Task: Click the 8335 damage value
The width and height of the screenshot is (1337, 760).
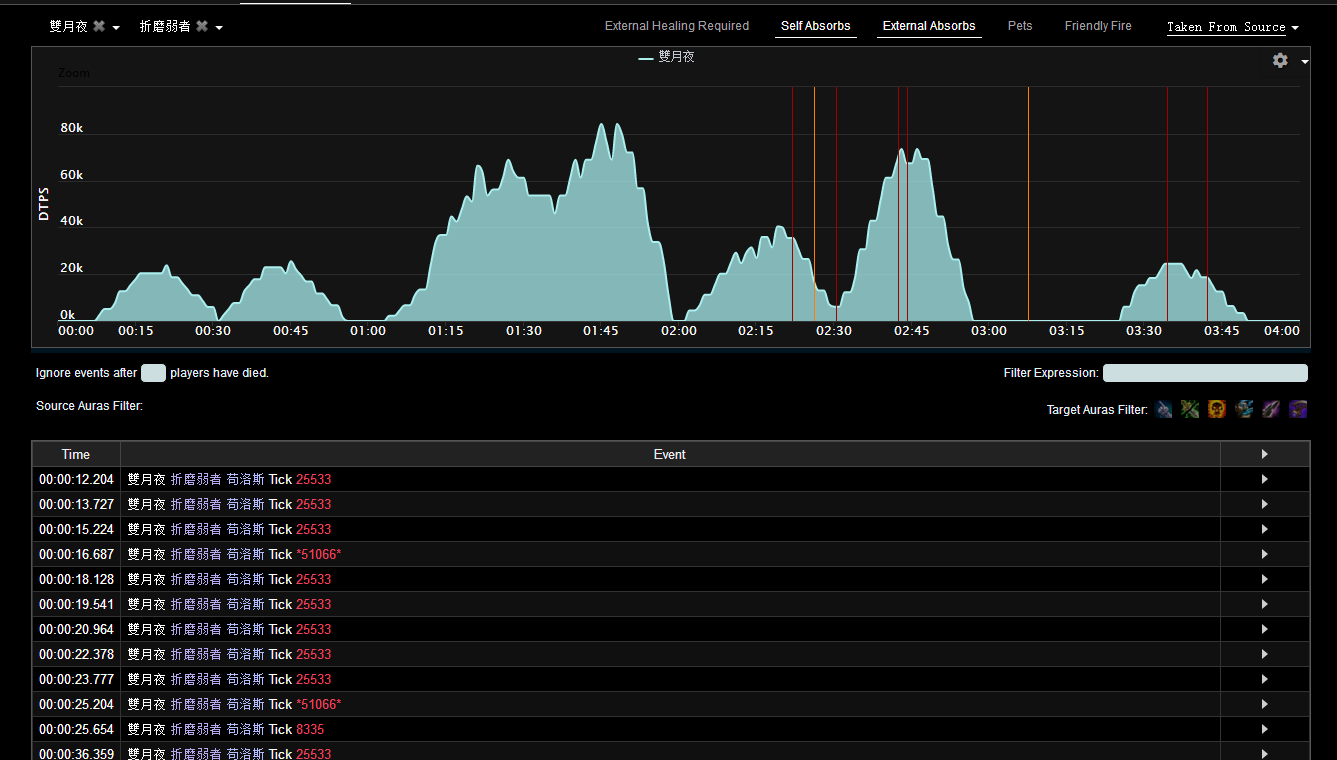Action: point(310,729)
